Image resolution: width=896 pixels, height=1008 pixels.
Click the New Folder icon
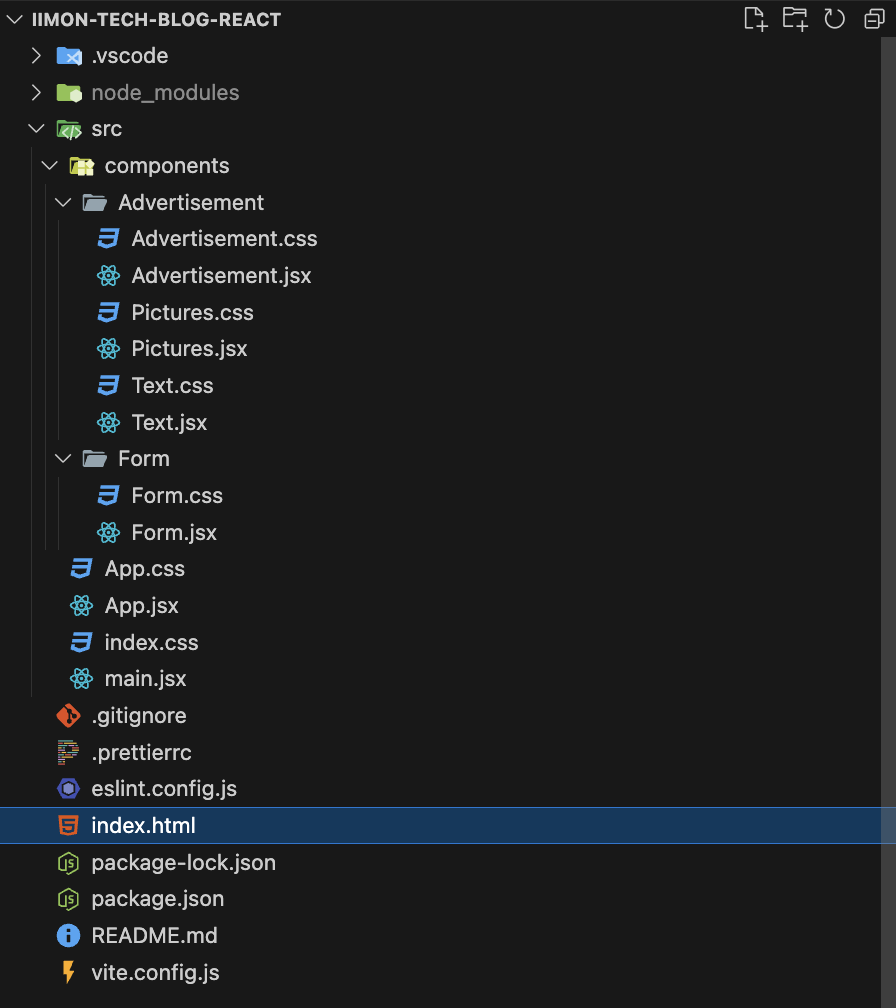[x=795, y=19]
